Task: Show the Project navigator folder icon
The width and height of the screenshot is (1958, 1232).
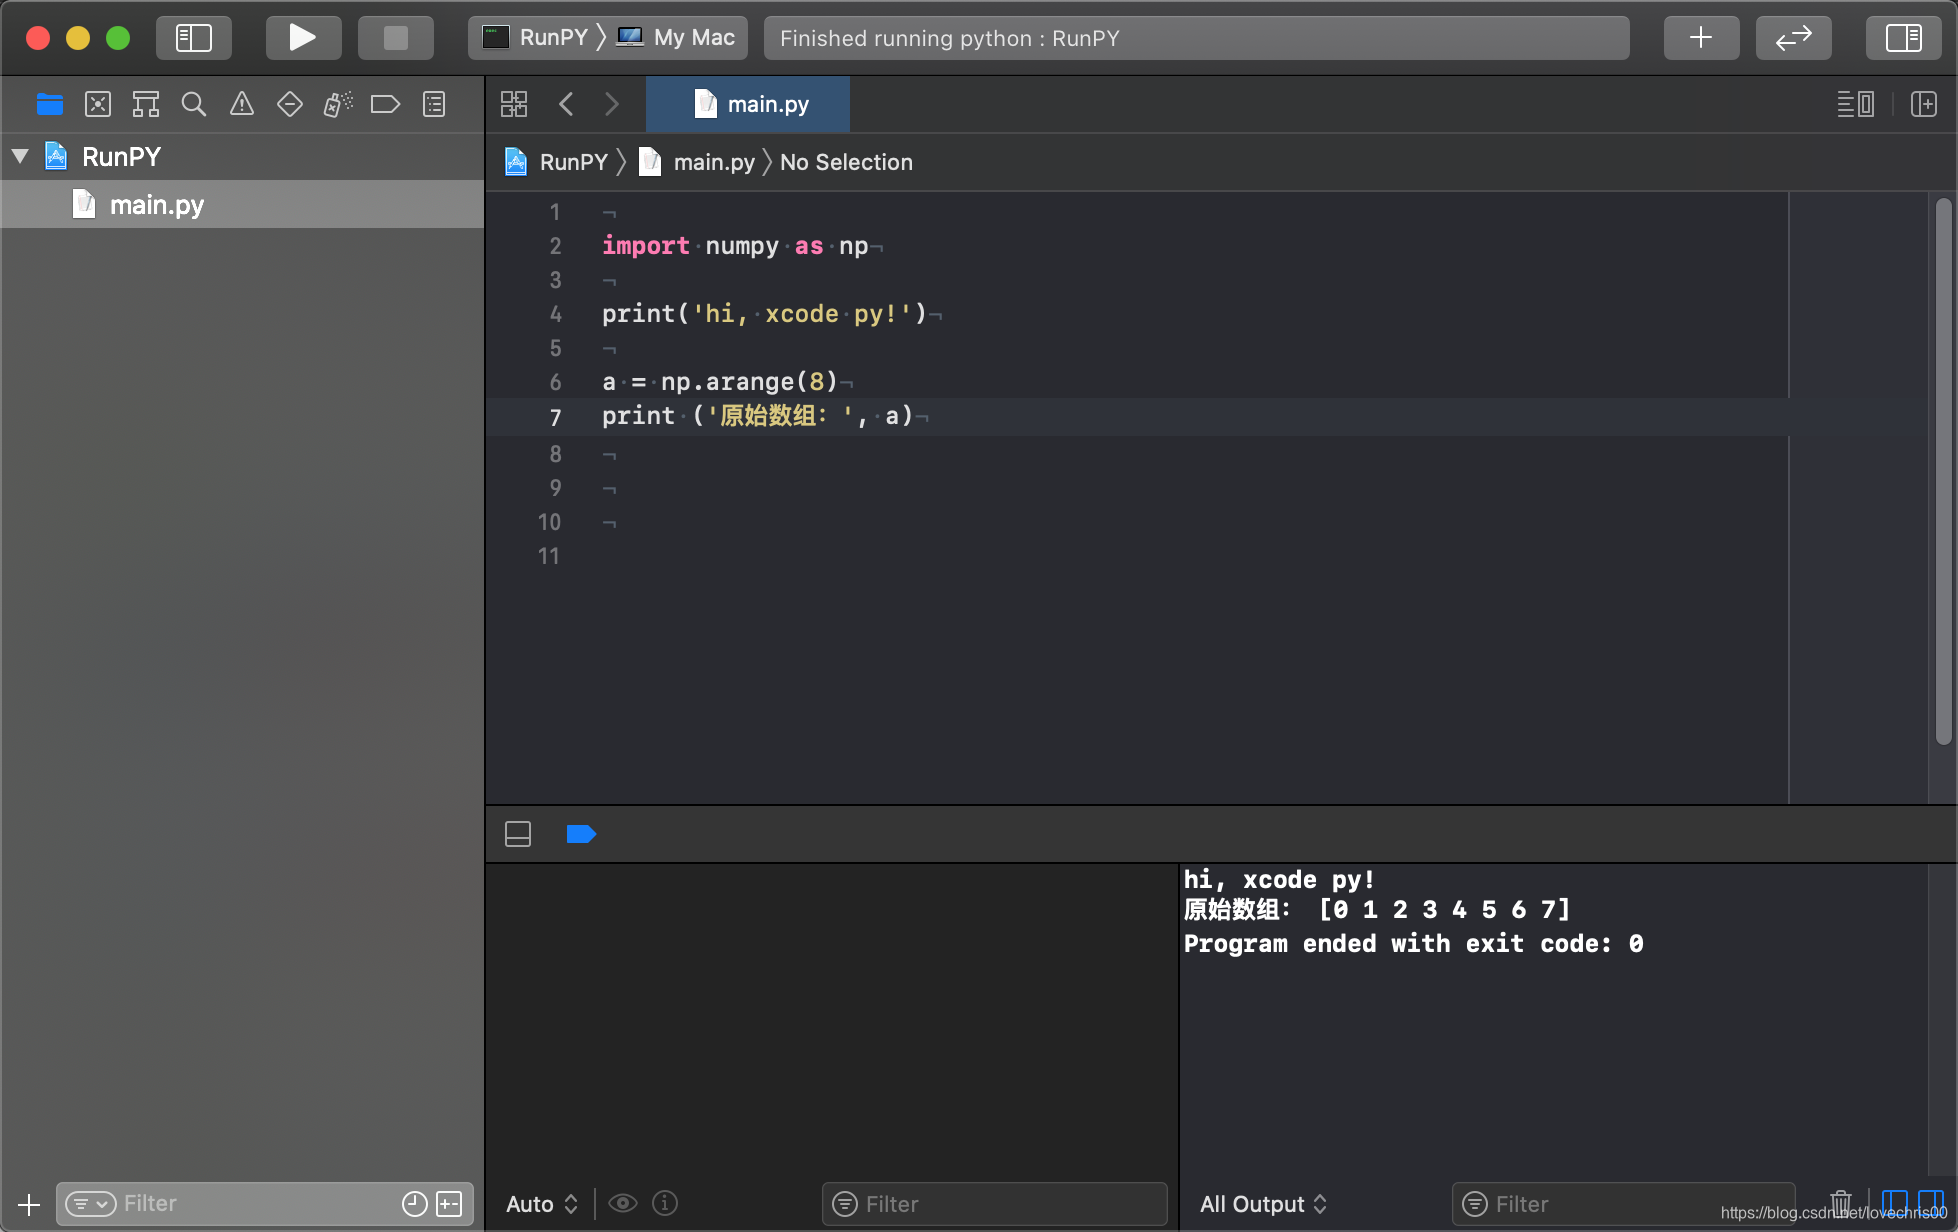Action: click(x=49, y=104)
